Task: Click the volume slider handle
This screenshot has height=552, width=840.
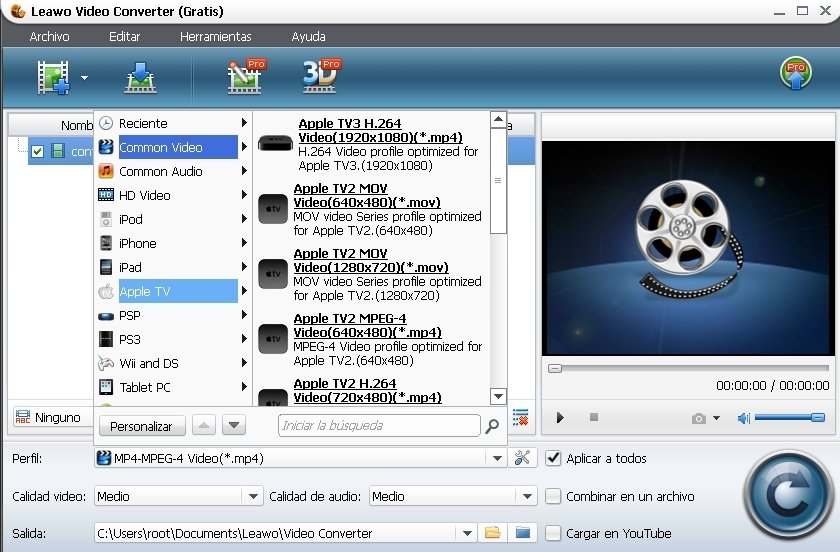Action: tap(818, 417)
